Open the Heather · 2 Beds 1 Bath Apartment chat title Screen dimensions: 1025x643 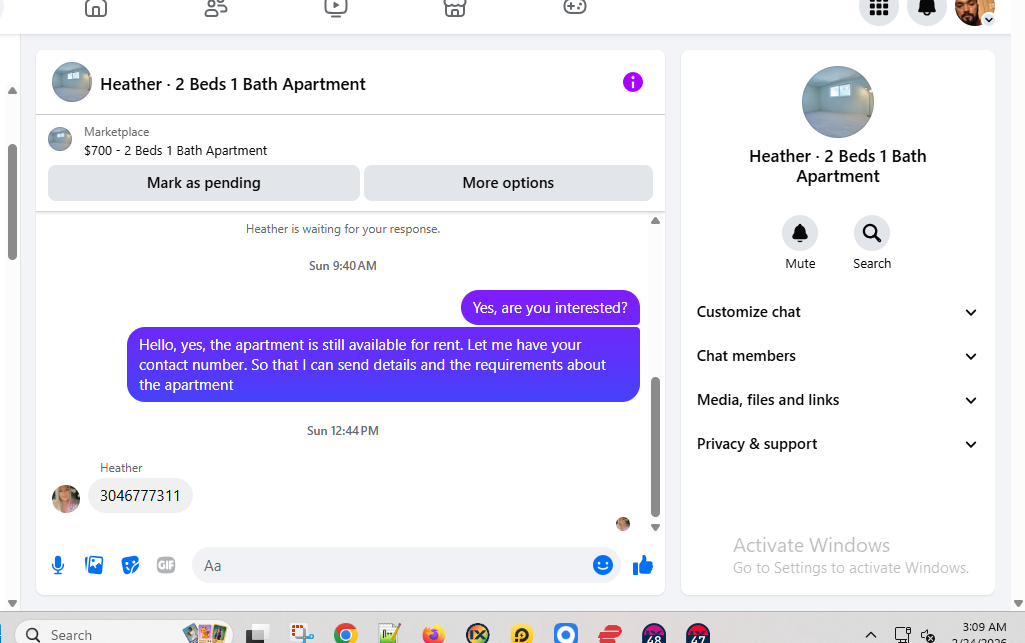(233, 84)
